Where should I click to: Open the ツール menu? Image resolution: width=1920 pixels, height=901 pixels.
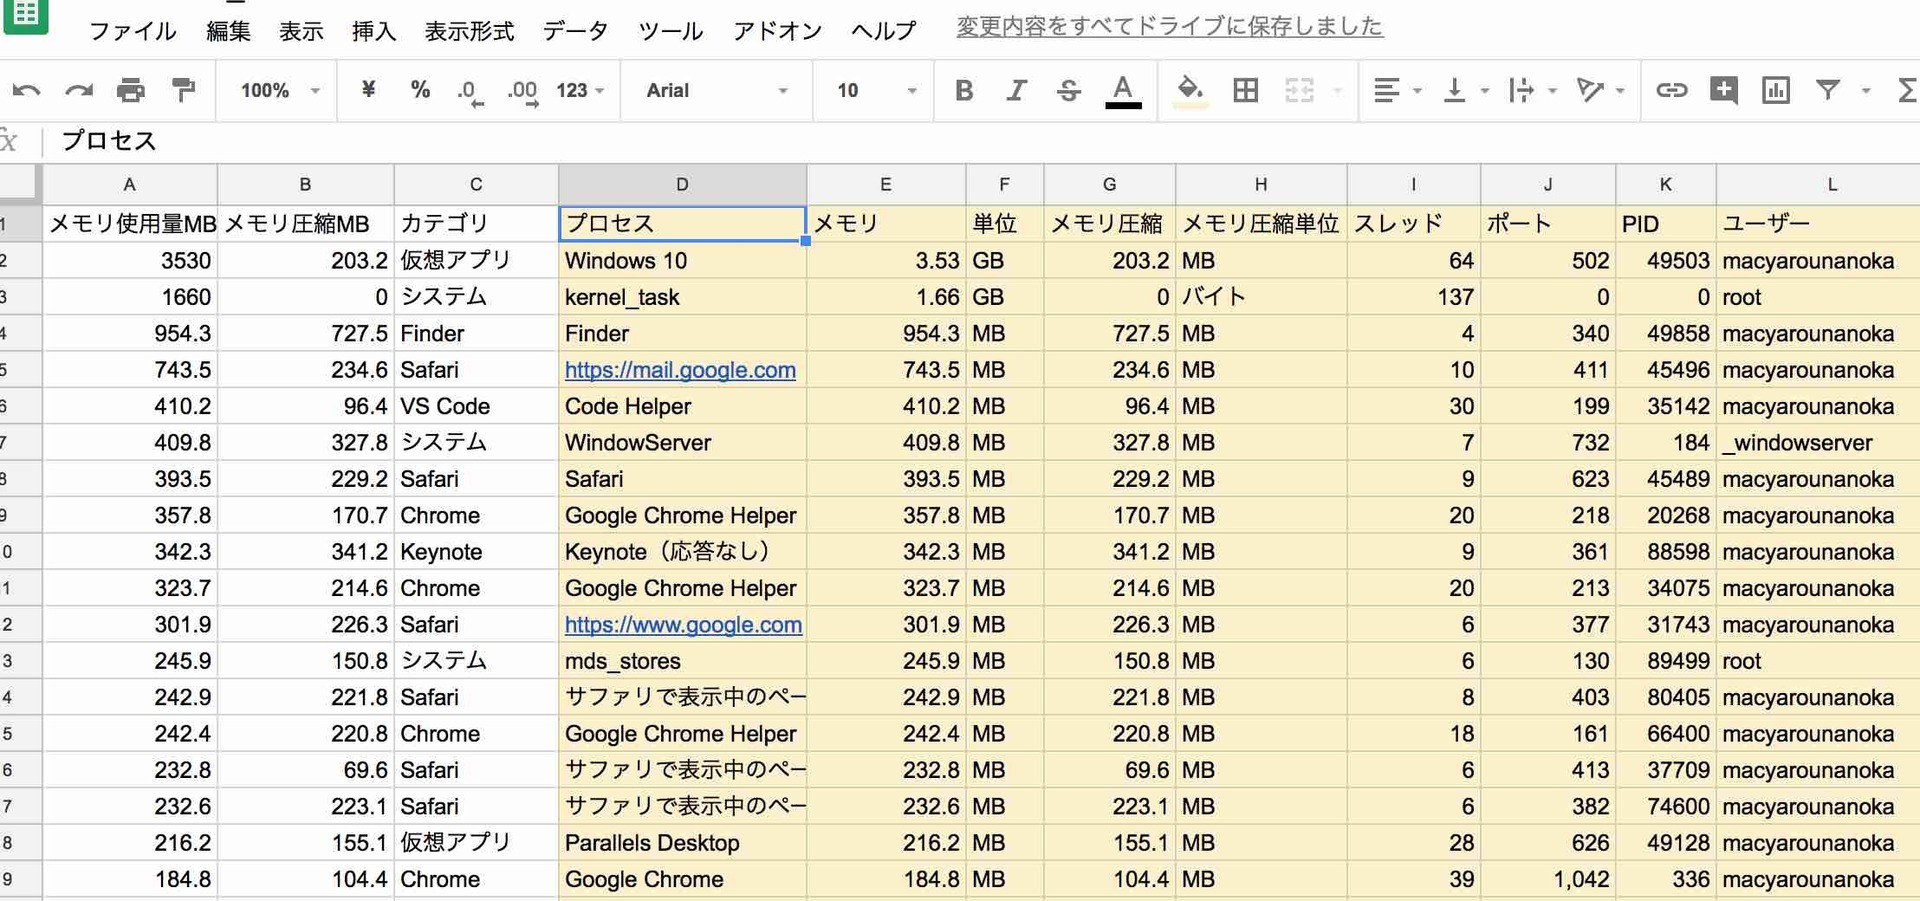(x=670, y=31)
